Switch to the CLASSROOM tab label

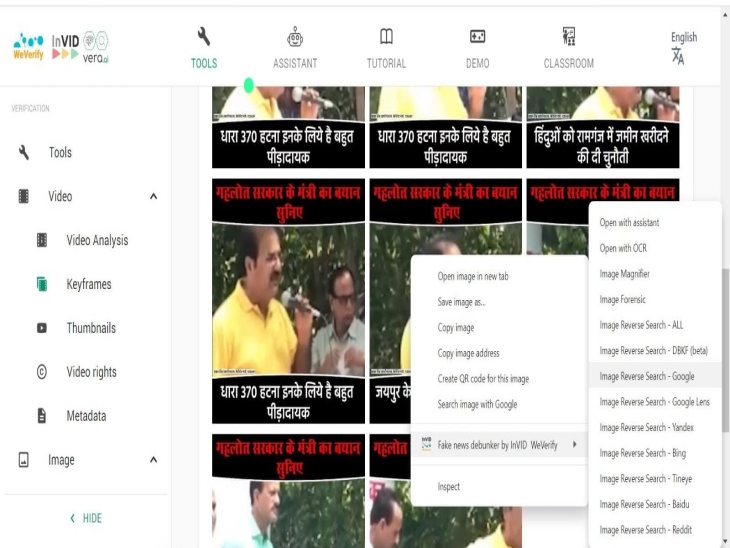tap(568, 63)
